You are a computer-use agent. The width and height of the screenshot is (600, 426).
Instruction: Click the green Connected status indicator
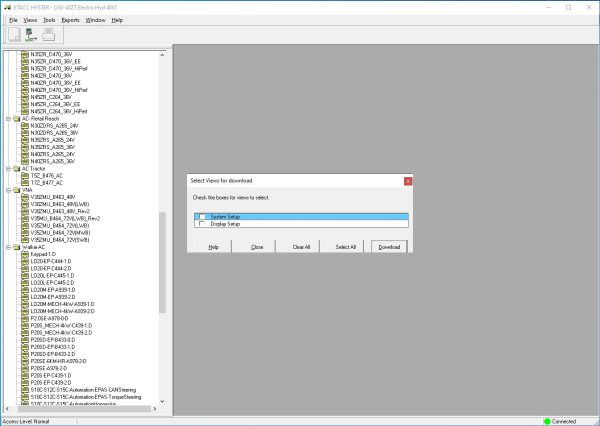tap(547, 421)
